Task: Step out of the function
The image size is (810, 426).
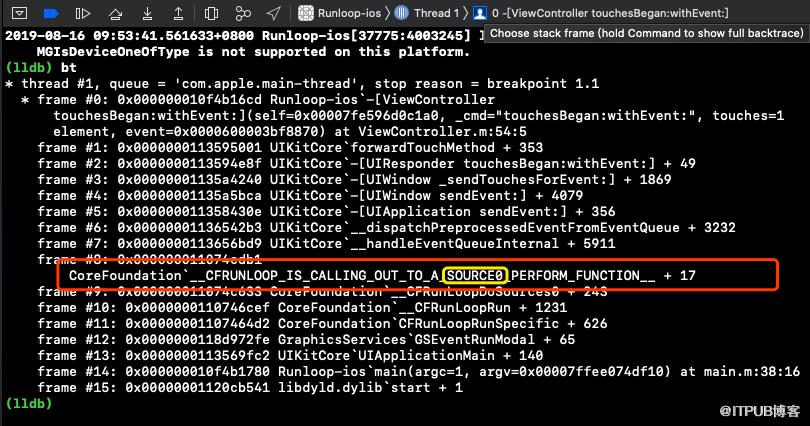Action: (178, 13)
